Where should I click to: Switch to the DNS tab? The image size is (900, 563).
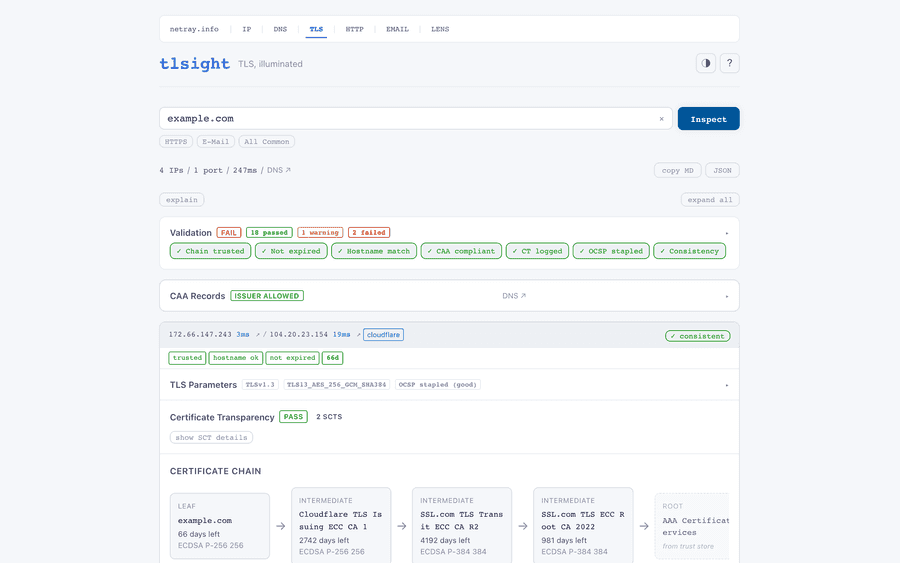(x=280, y=29)
